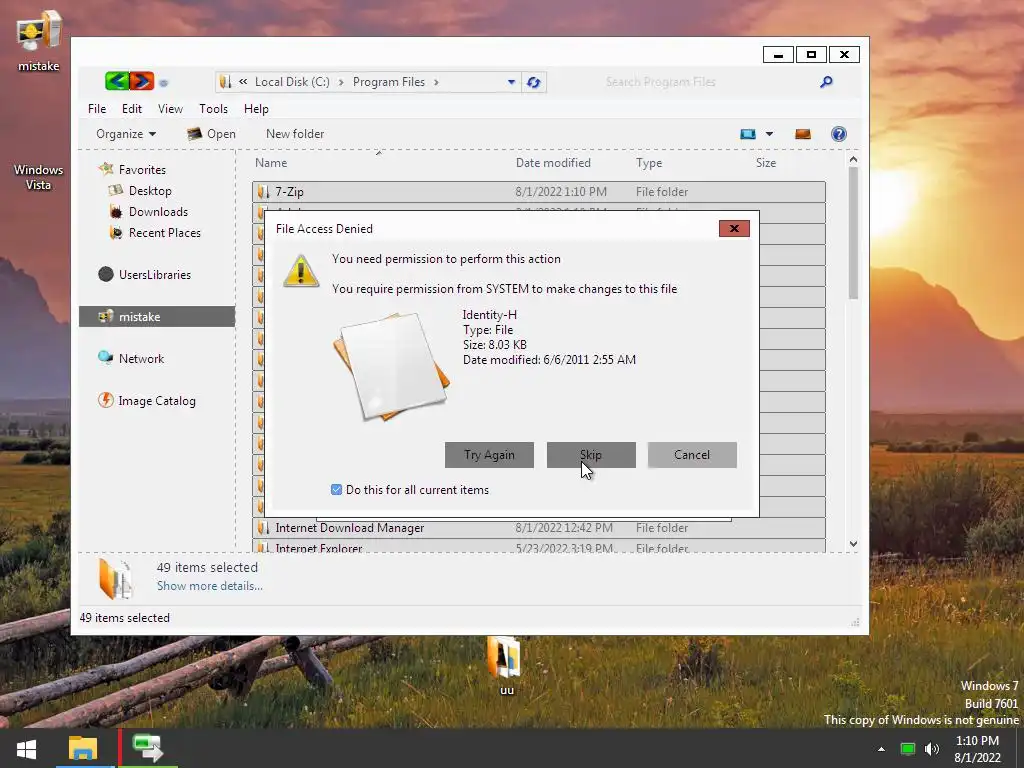Screen dimensions: 1024x768
Task: Click Try Again in the dialog
Action: coord(489,455)
